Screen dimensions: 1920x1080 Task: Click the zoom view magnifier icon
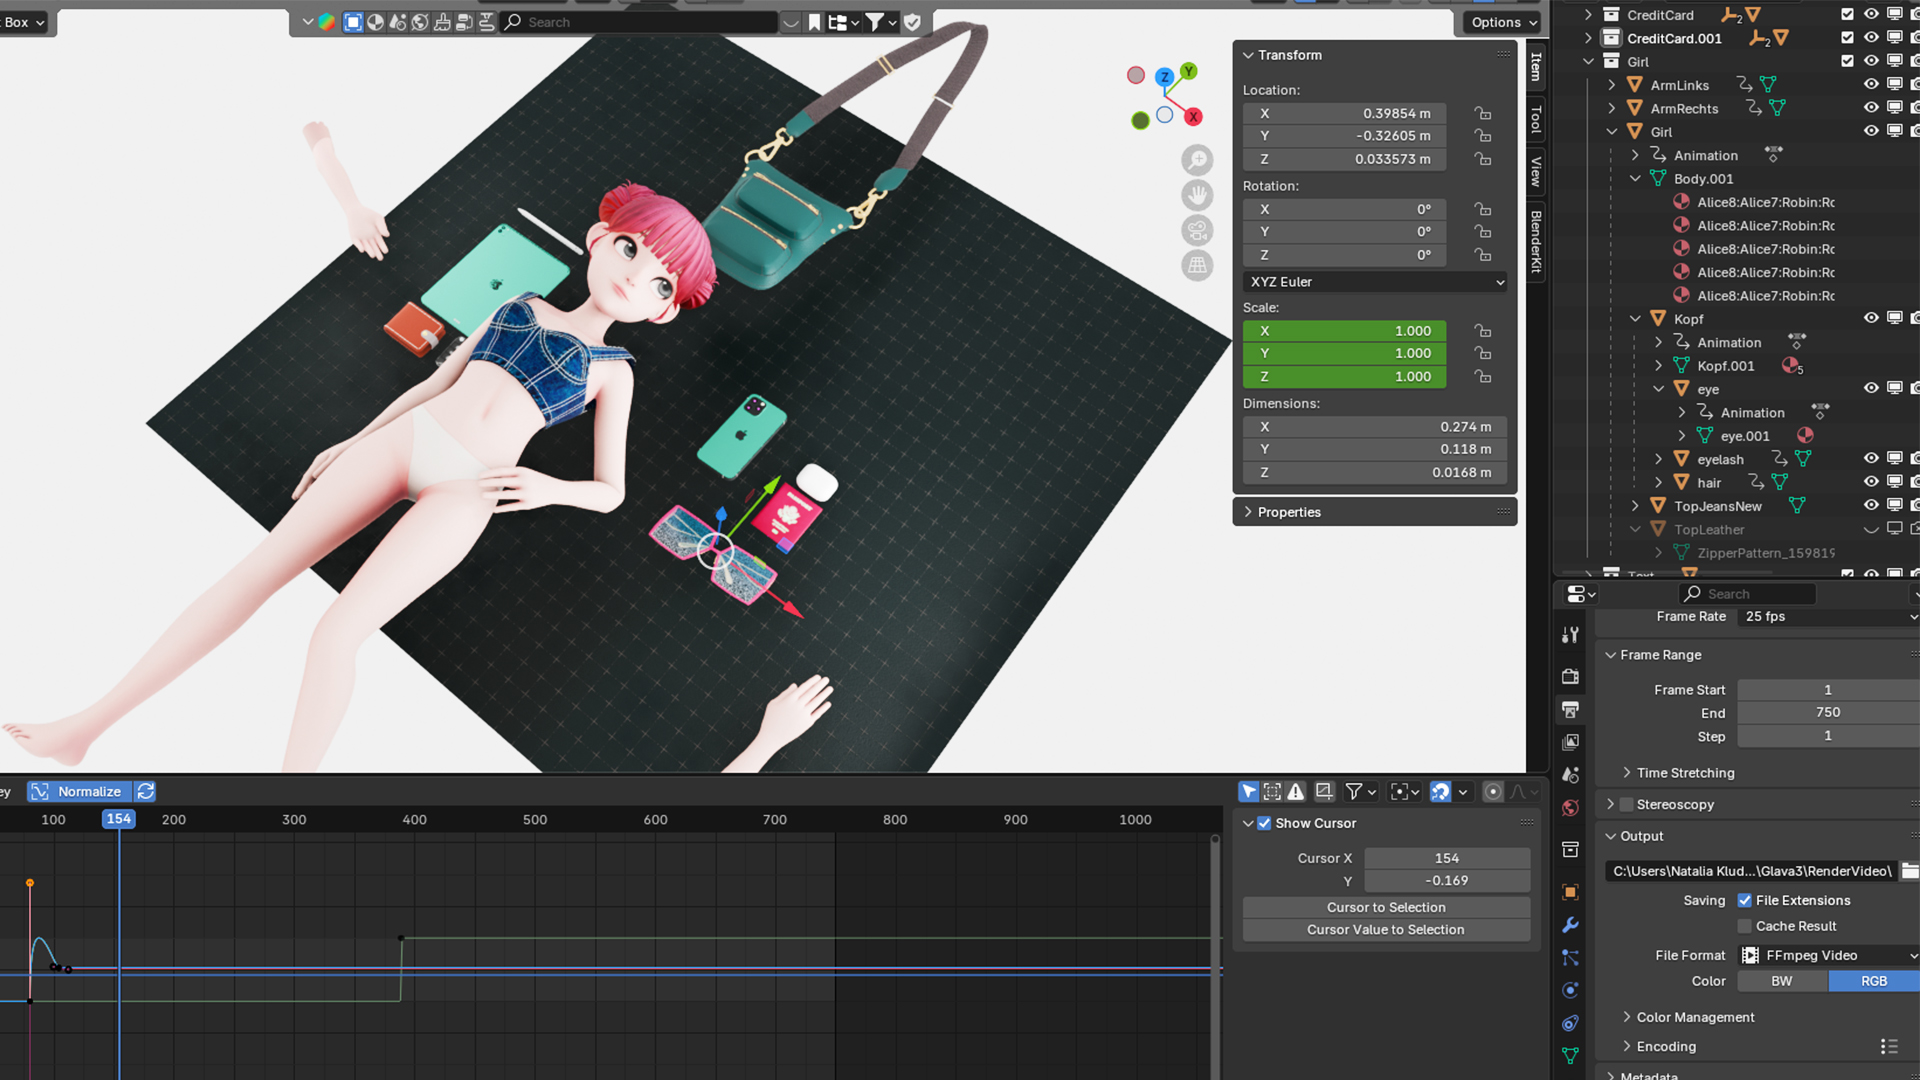(x=1197, y=160)
